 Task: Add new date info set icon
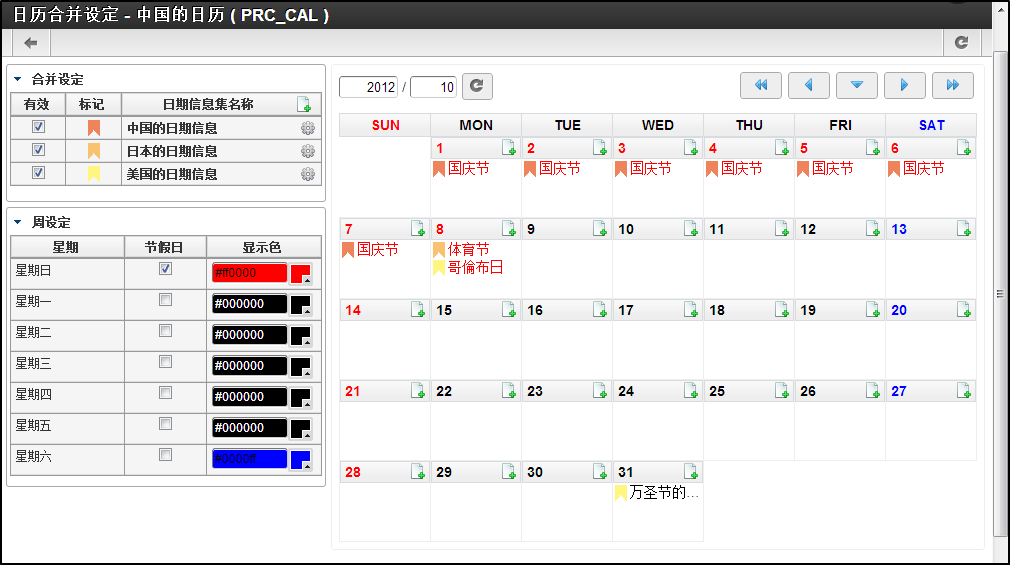(x=304, y=104)
